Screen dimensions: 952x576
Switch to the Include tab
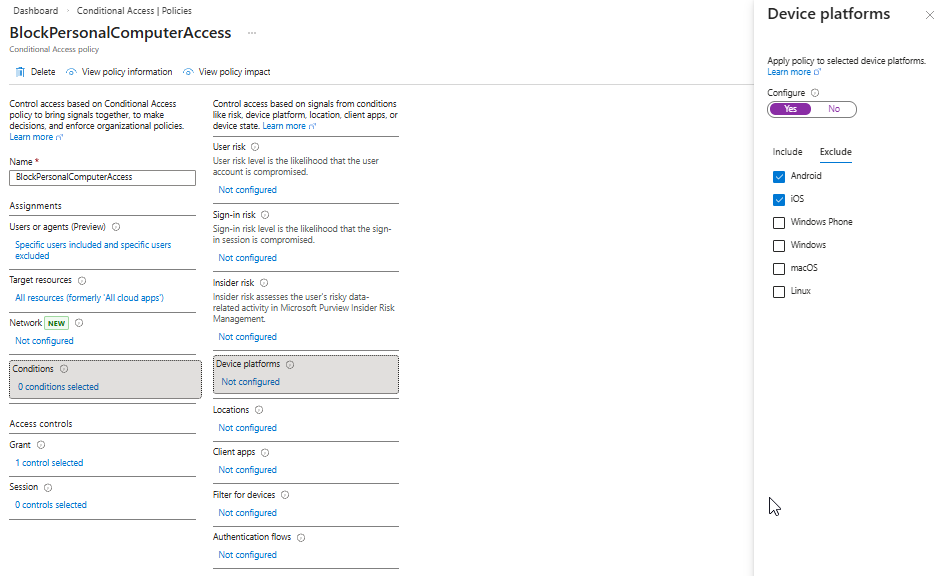click(x=787, y=152)
